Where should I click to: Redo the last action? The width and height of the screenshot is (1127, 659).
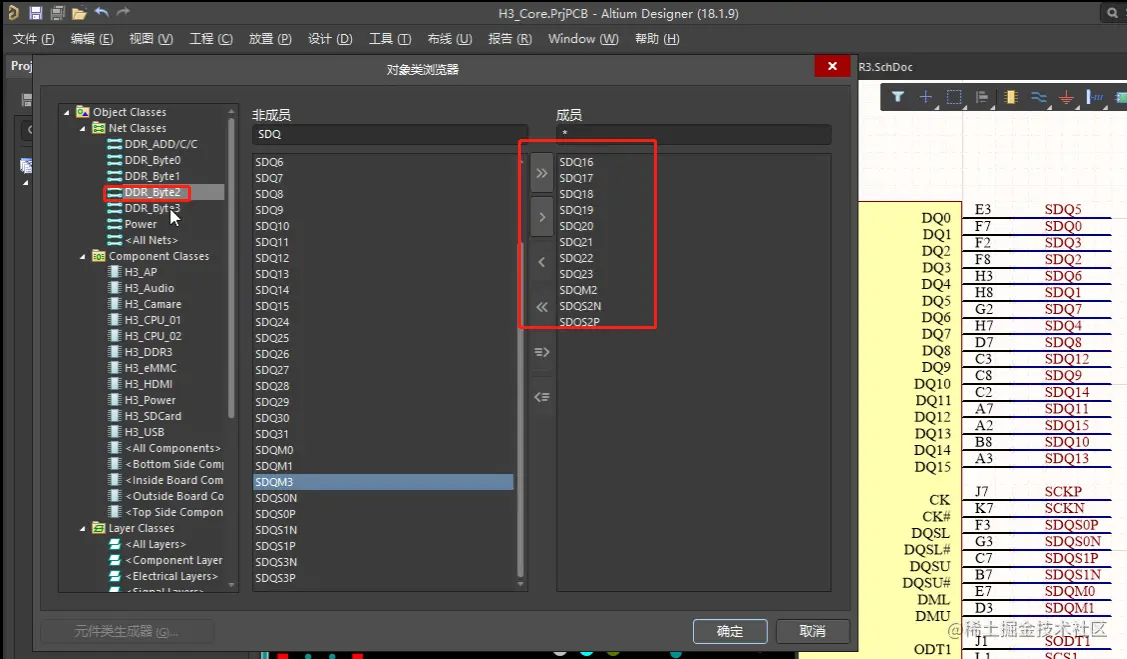[123, 12]
